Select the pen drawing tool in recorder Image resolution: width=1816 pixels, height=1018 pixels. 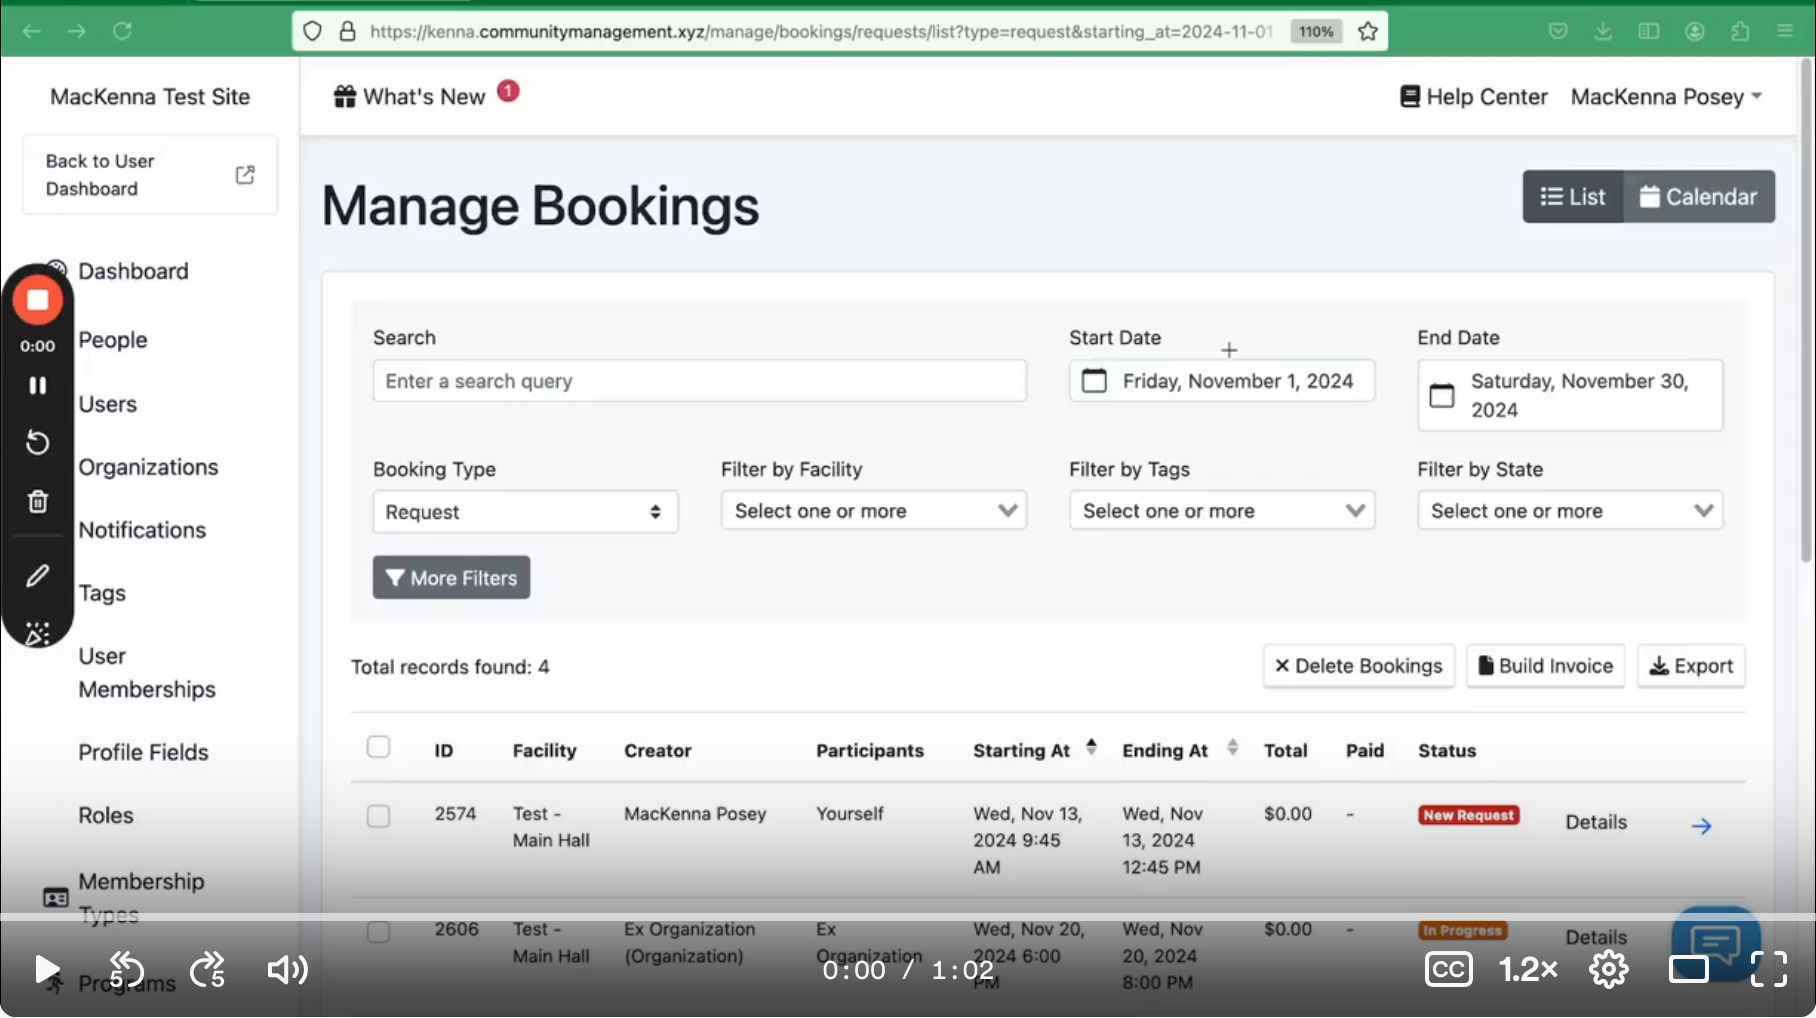(x=38, y=576)
